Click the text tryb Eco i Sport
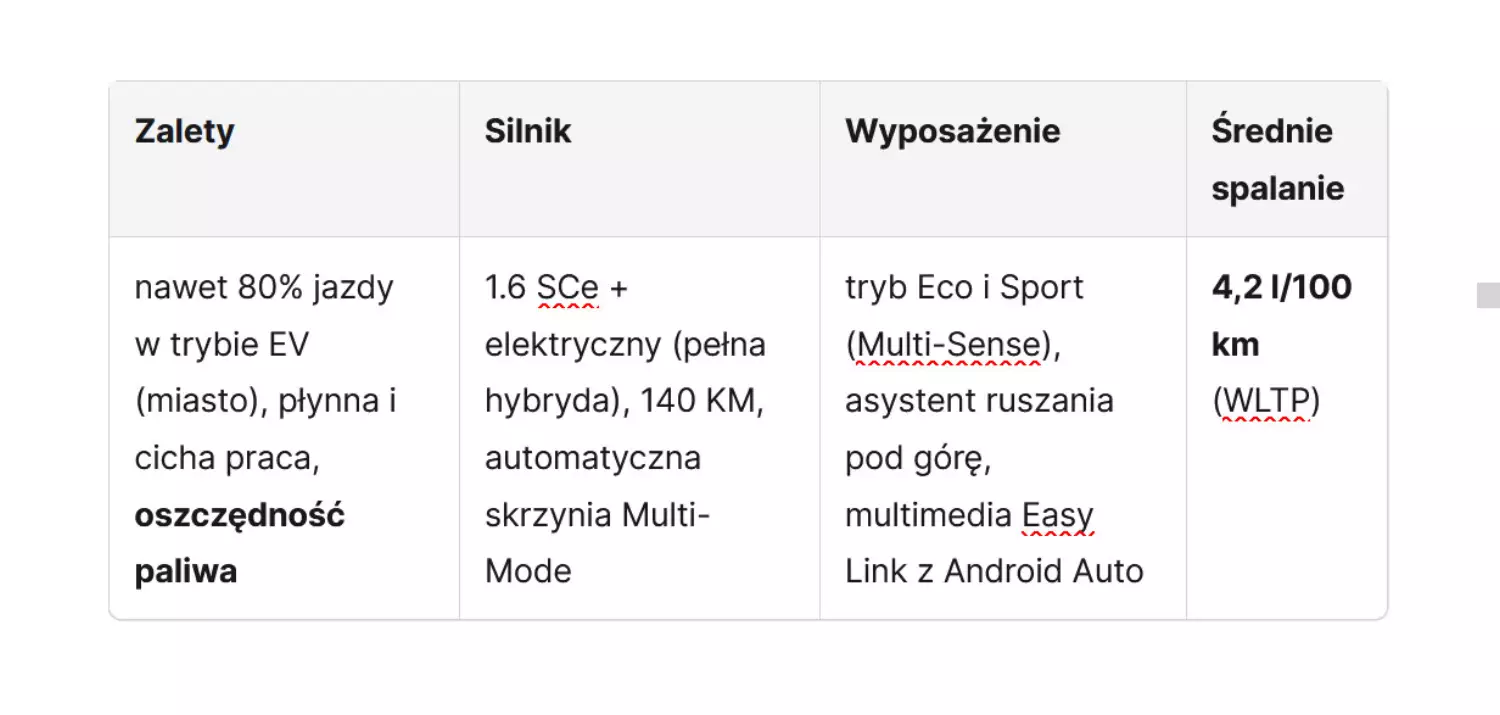Image resolution: width=1500 pixels, height=715 pixels. pos(964,288)
